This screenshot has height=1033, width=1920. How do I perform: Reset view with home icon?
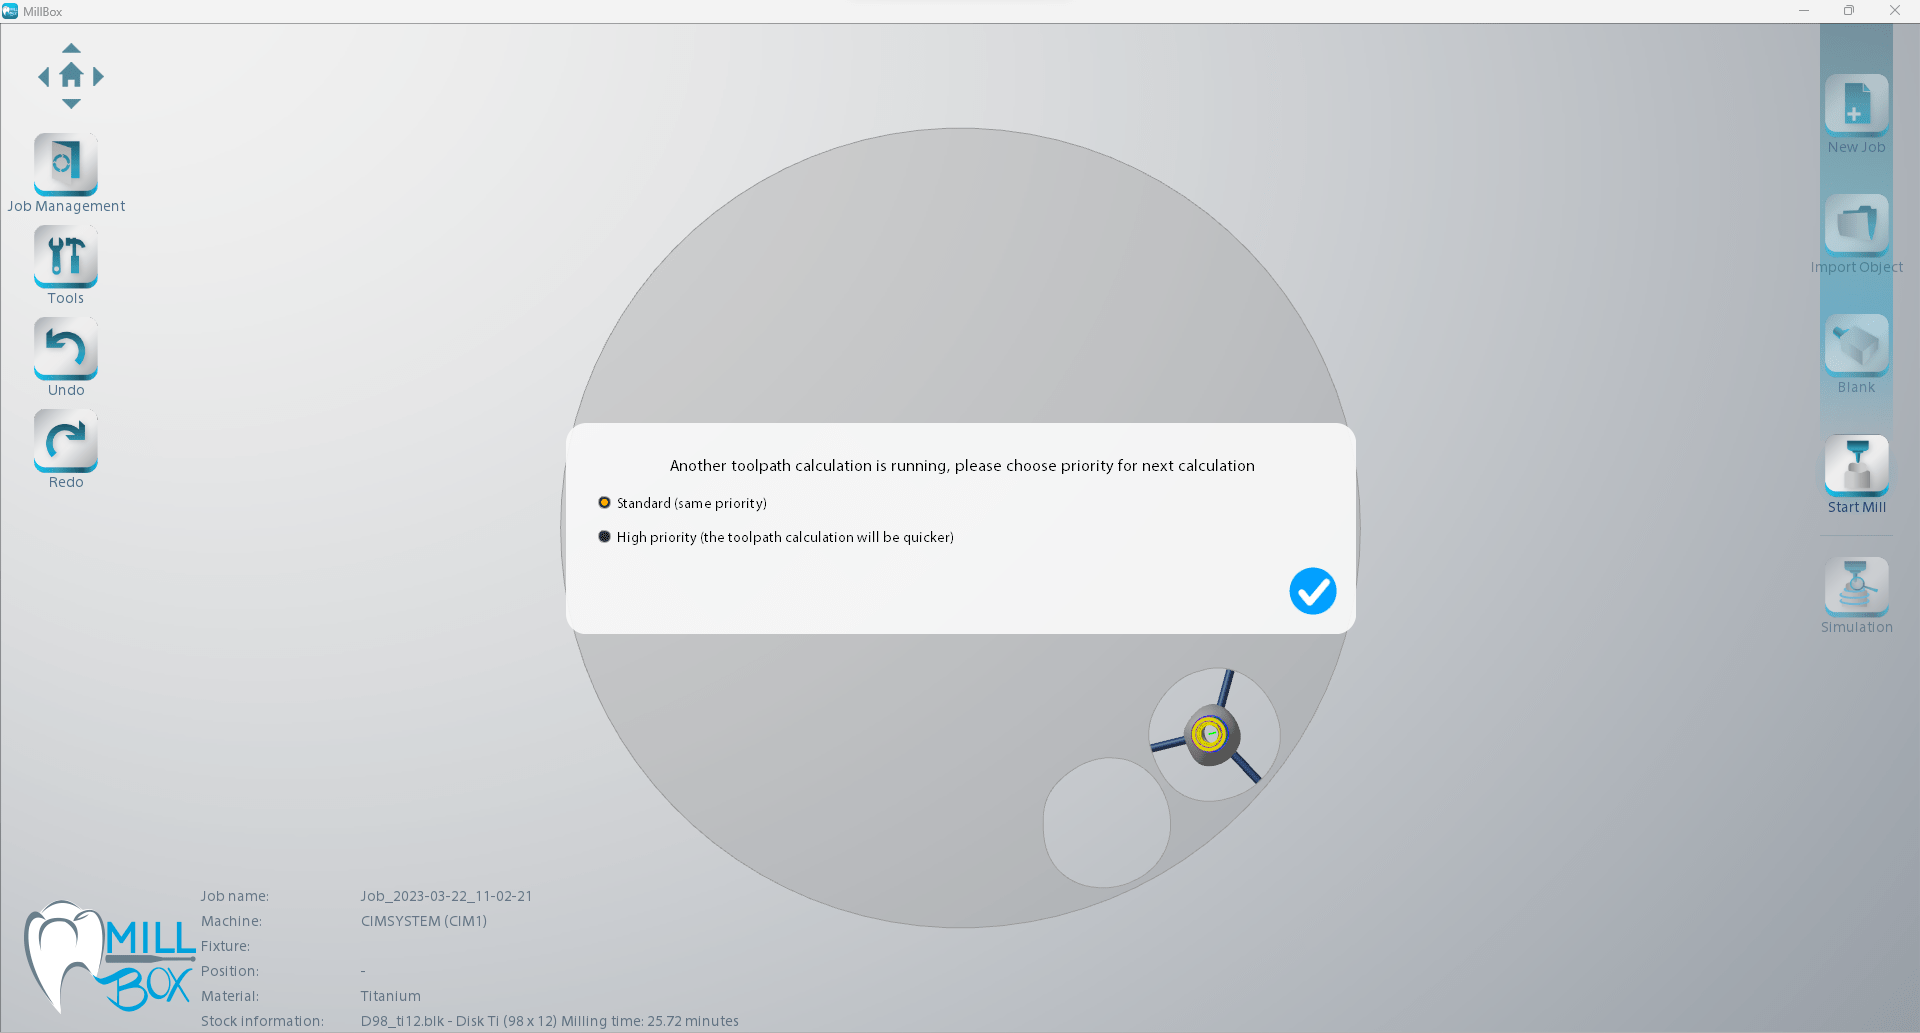click(71, 76)
